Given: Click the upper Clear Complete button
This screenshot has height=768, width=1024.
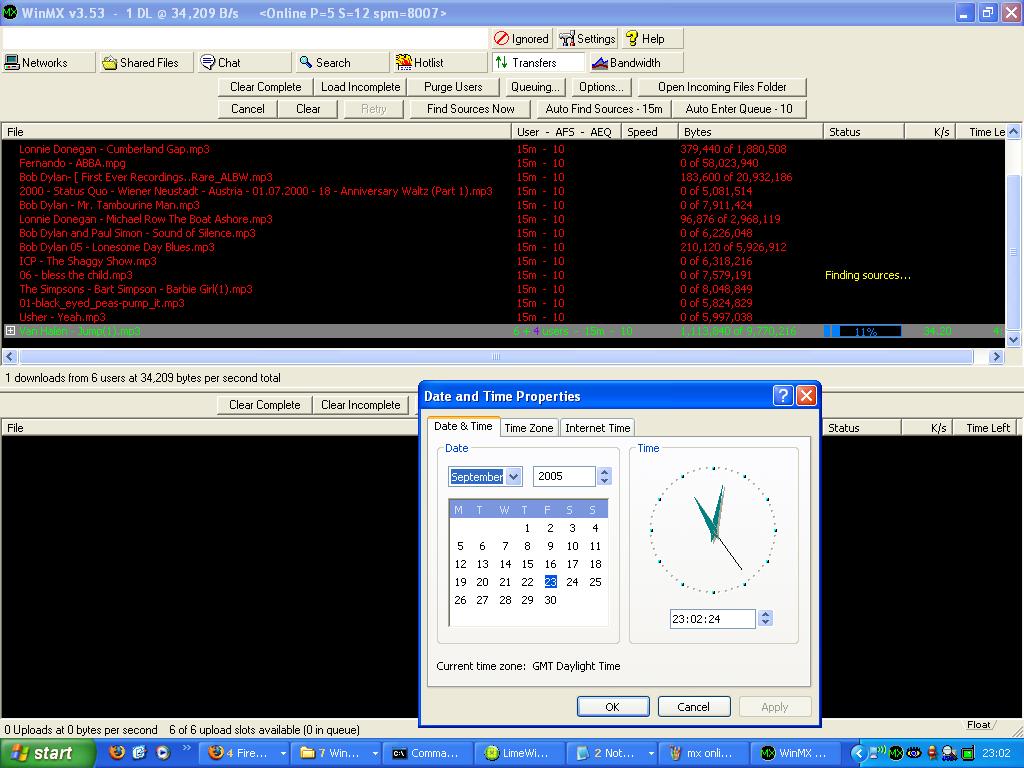Looking at the screenshot, I should (266, 87).
